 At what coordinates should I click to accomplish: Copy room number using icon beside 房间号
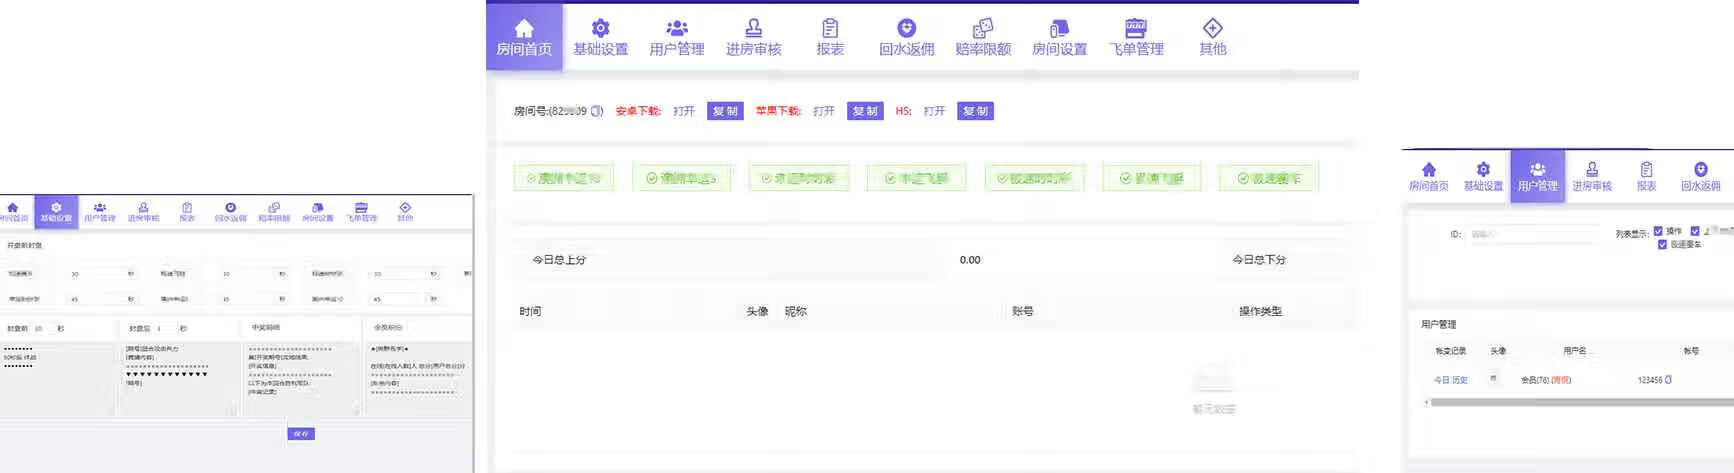pos(597,111)
